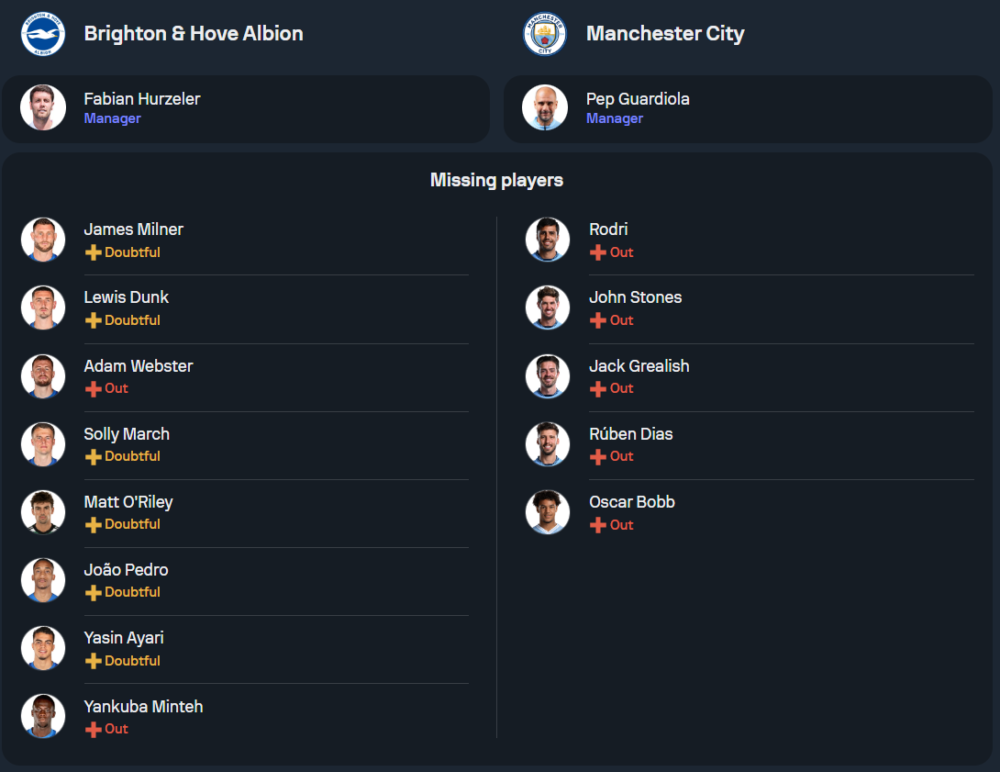
Task: Select the Jack Grealish player name
Action: point(639,366)
